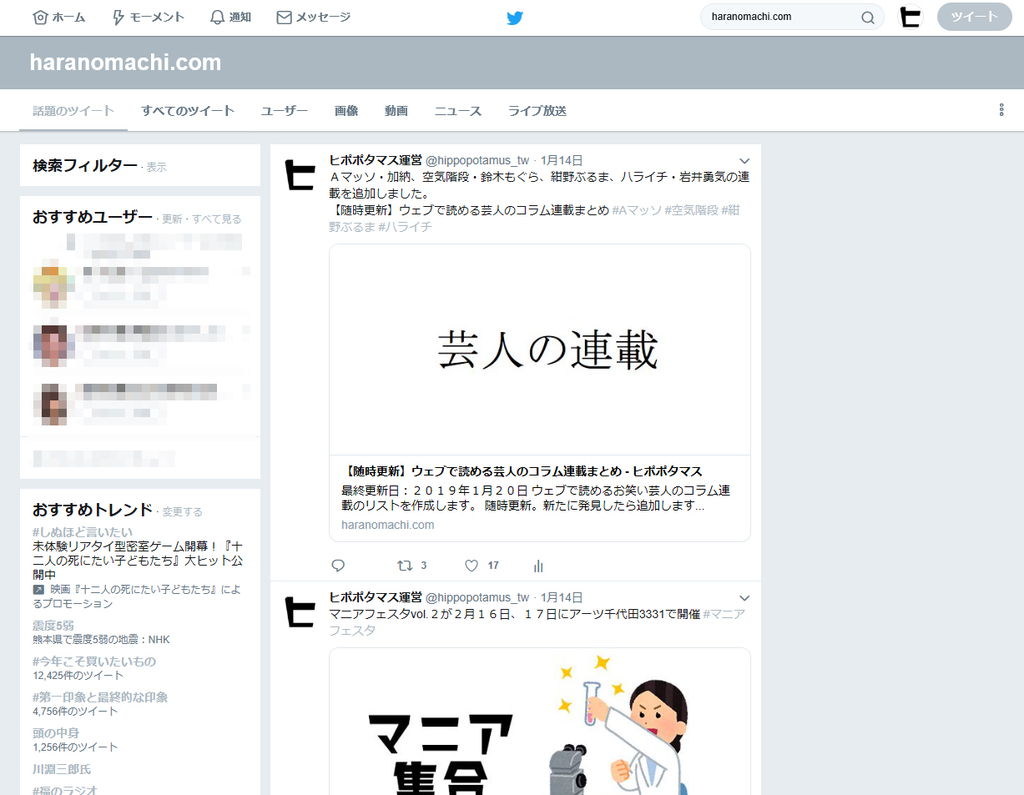Open more search options (three dots)
This screenshot has width=1024, height=795.
1001,110
